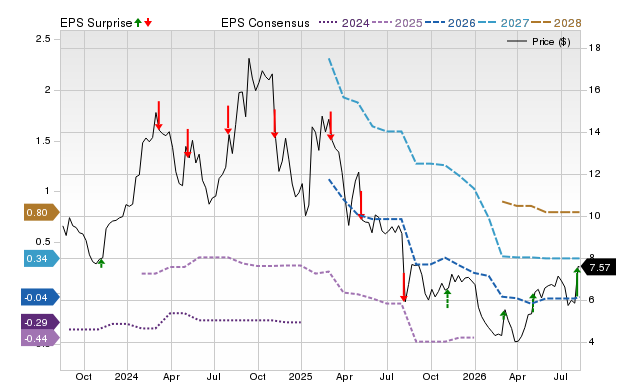Click the 0.5 label on the EPS axis
Image resolution: width=640 pixels, height=382 pixels.
[x=43, y=242]
